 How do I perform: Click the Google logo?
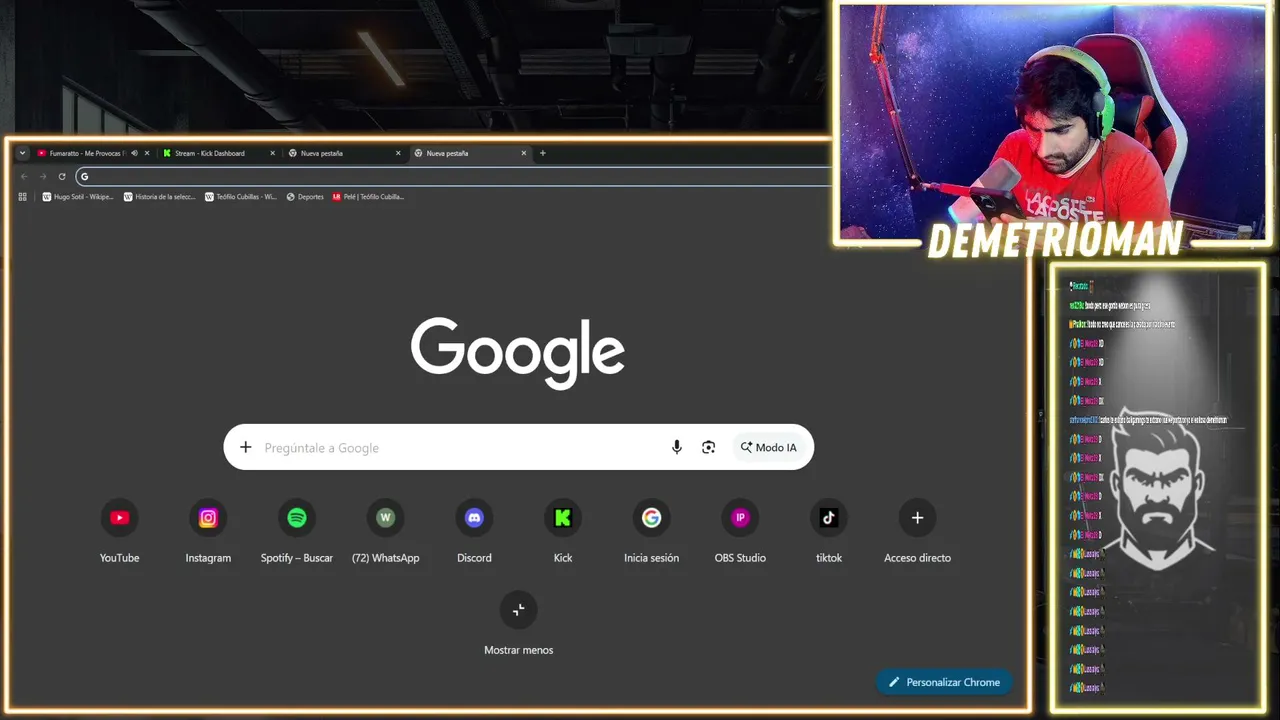pos(518,351)
